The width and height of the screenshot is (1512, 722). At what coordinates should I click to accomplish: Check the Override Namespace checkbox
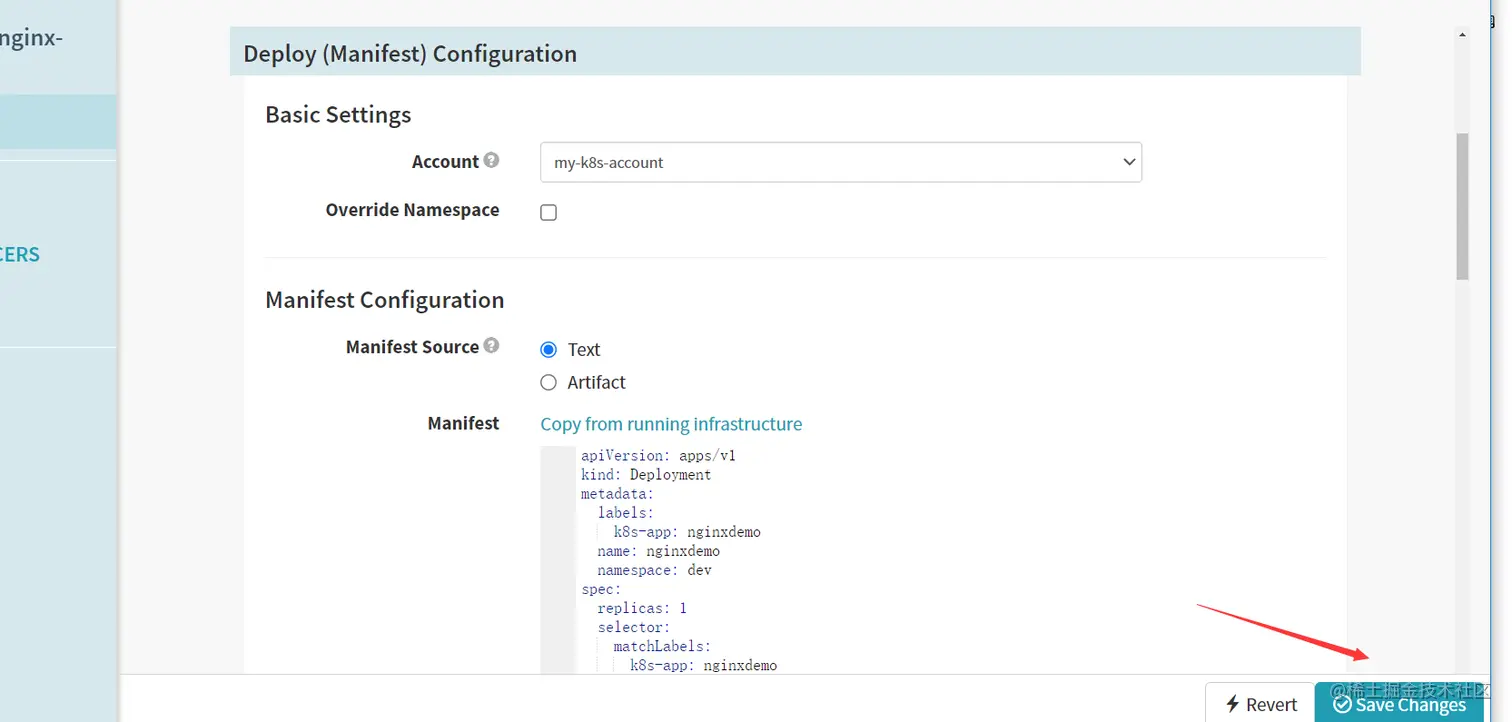tap(548, 212)
